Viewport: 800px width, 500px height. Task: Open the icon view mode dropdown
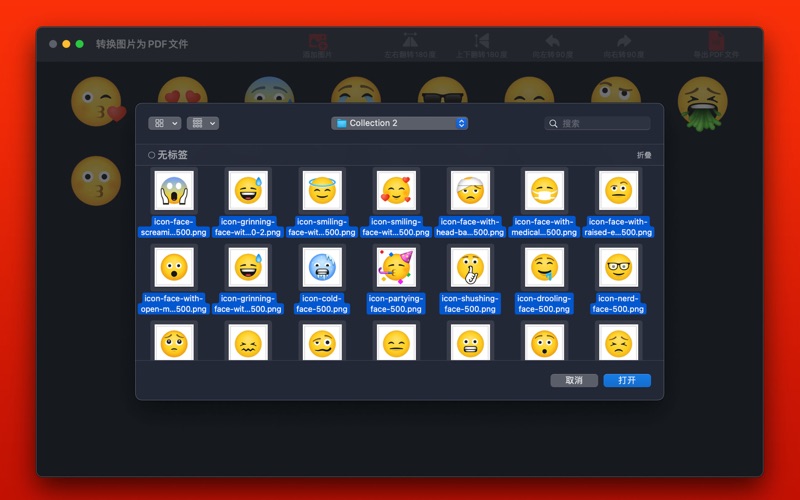164,123
